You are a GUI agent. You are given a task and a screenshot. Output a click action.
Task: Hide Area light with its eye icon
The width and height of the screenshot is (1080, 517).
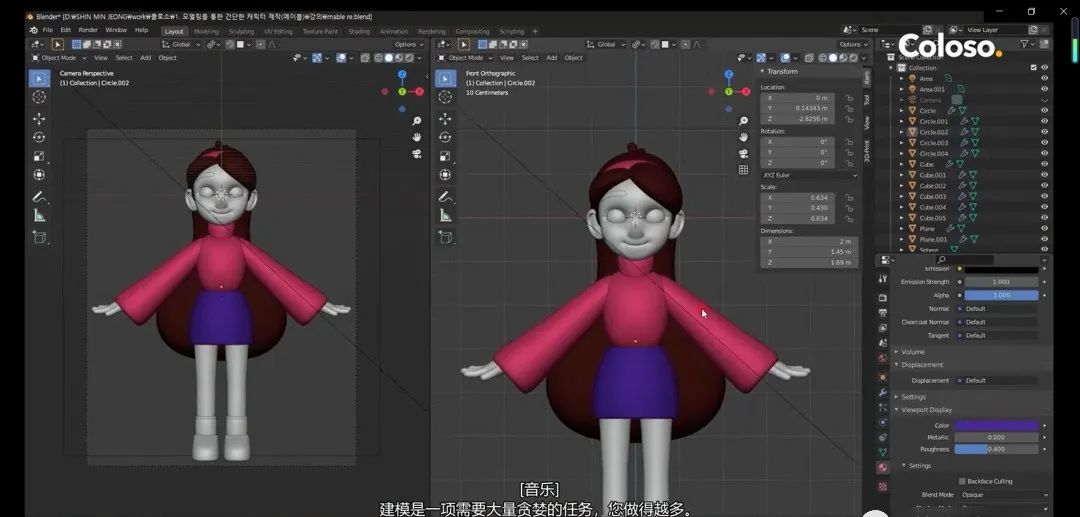pyautogui.click(x=1044, y=78)
